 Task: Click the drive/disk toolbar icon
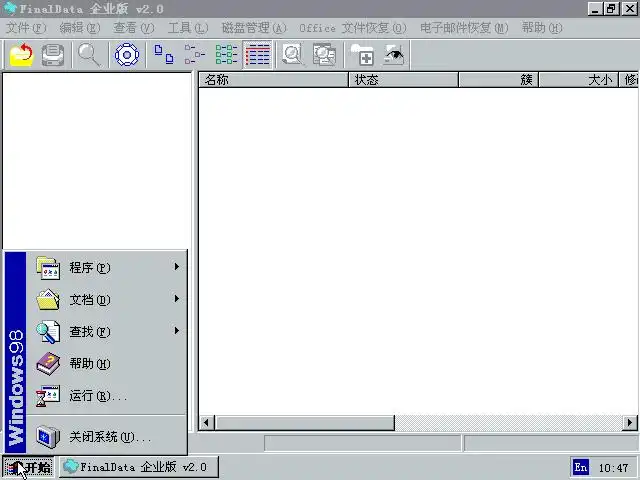(53, 55)
